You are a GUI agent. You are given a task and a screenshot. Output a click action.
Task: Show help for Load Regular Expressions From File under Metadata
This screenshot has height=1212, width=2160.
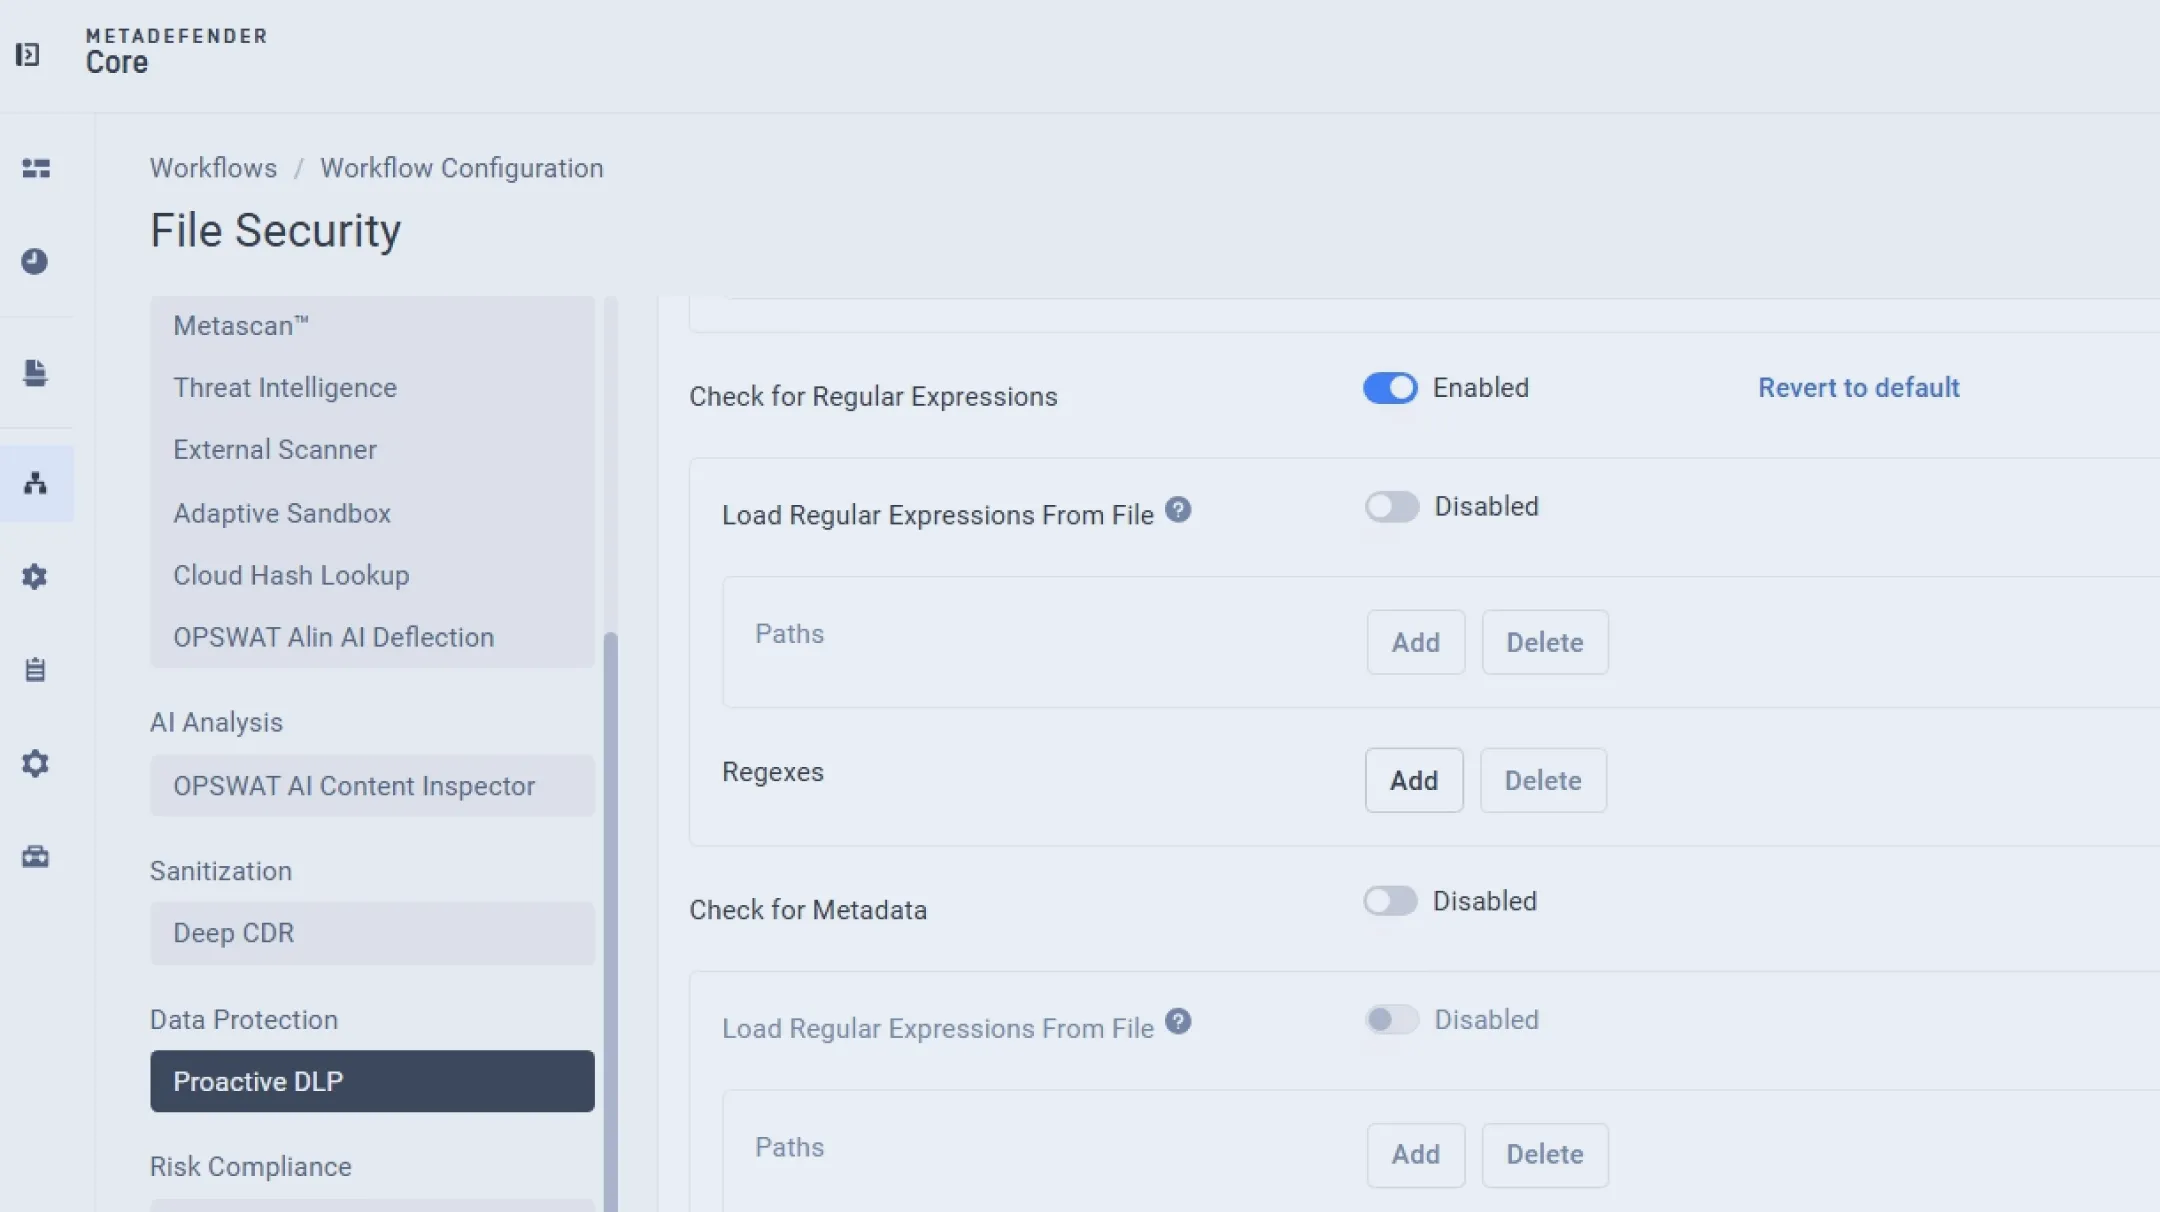coord(1178,1022)
